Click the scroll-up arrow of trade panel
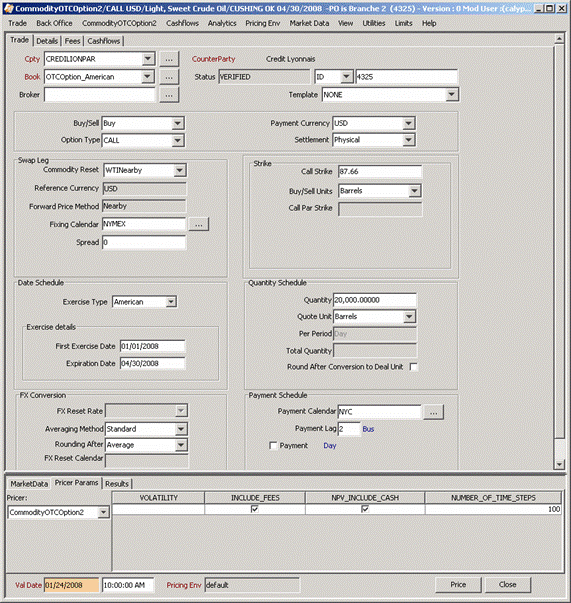This screenshot has width=571, height=603. [x=559, y=38]
